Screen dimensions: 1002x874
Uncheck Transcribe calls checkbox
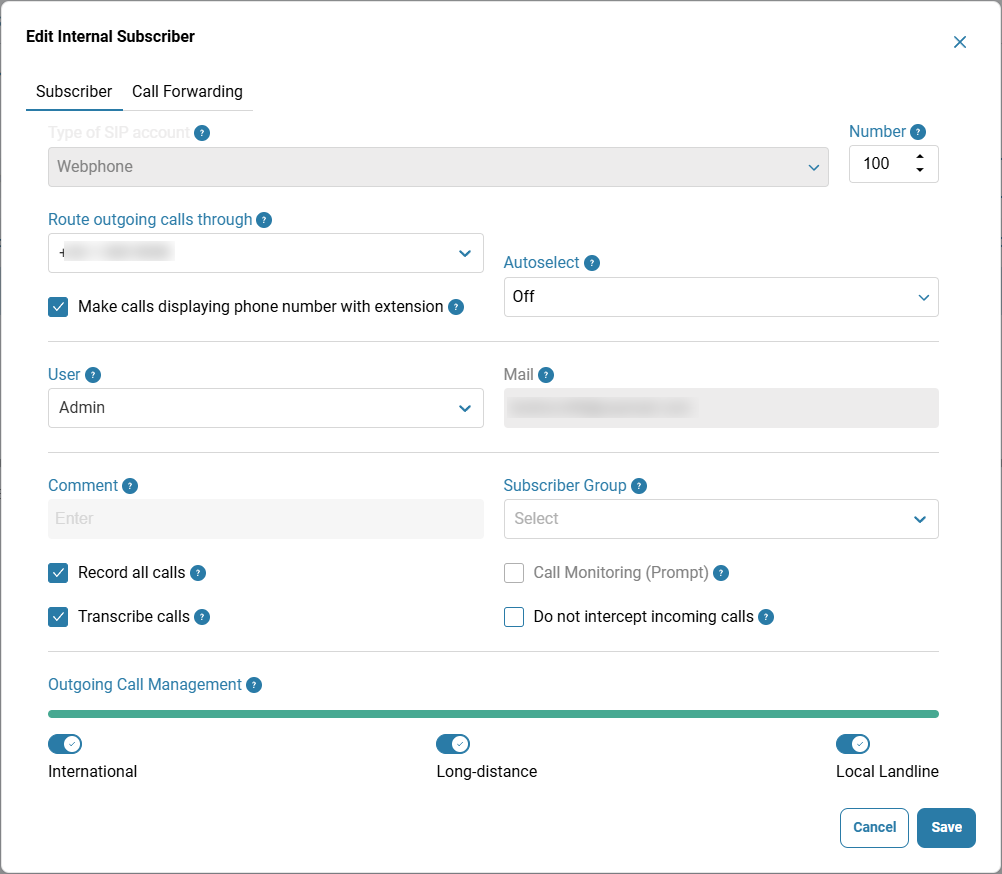[58, 617]
